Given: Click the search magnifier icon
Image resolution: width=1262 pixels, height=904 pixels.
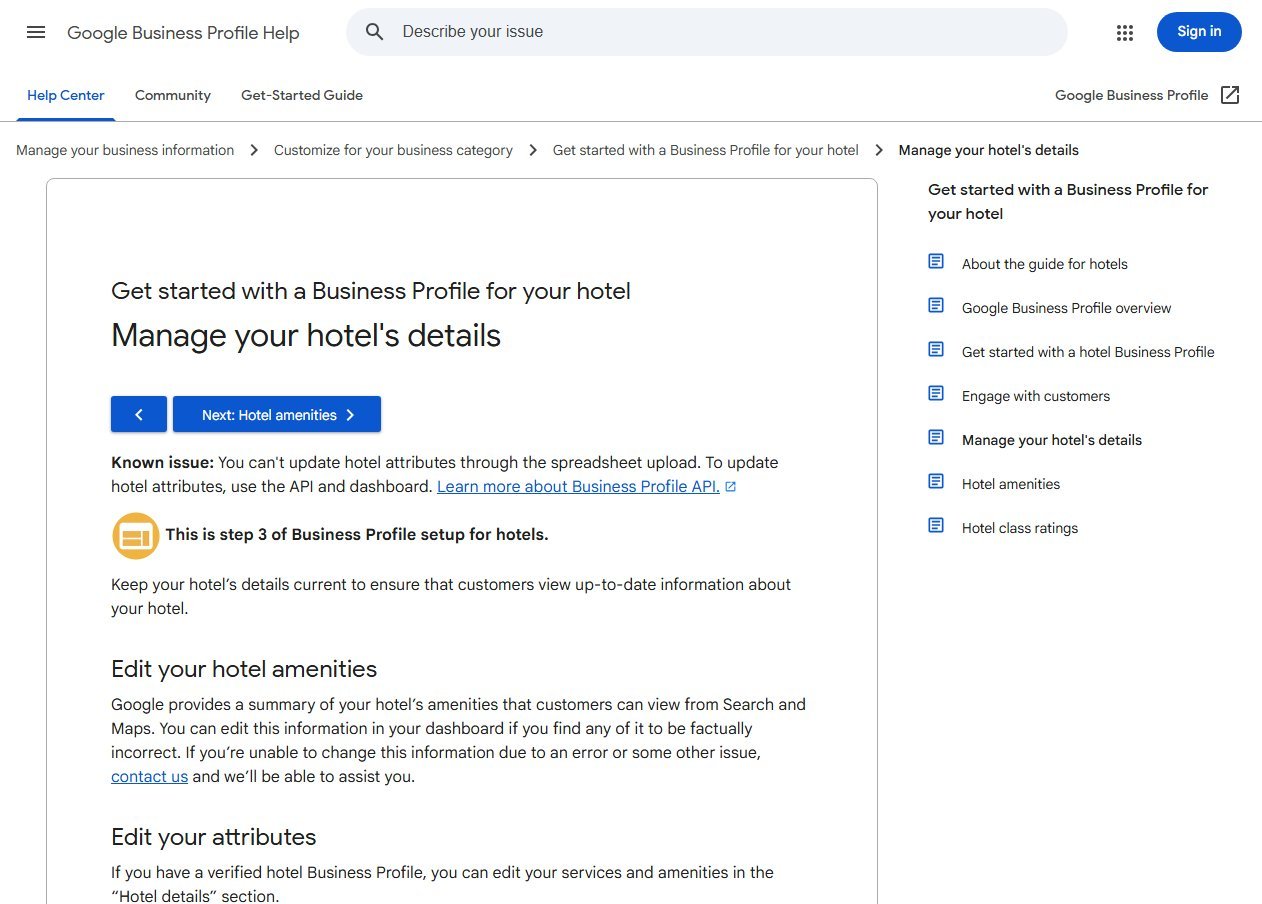Looking at the screenshot, I should [x=375, y=32].
